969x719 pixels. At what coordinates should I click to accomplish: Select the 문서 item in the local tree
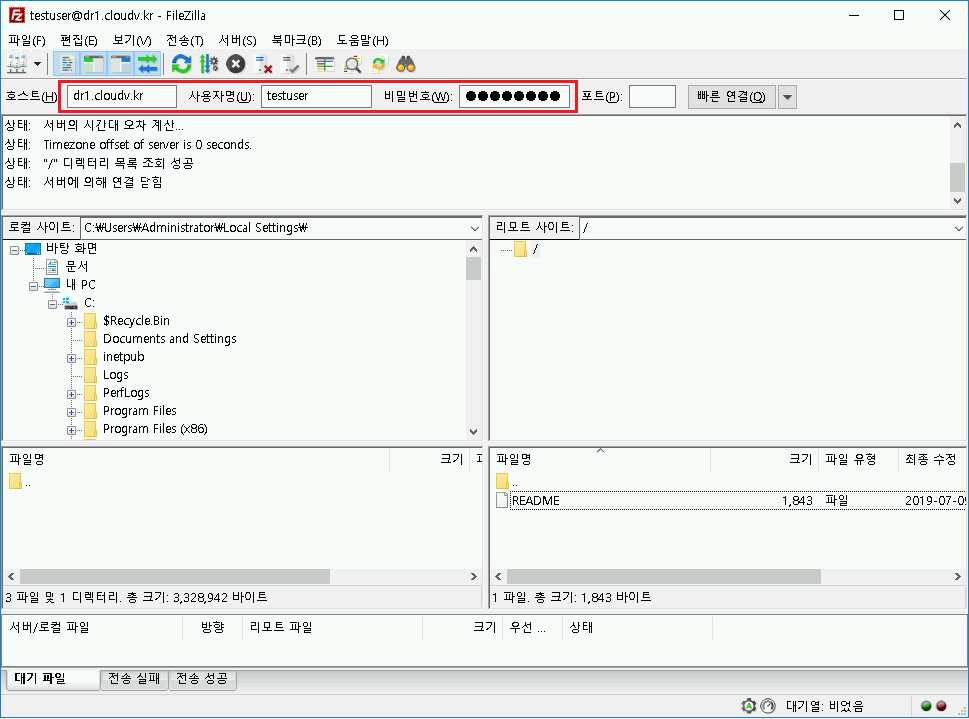tap(77, 266)
